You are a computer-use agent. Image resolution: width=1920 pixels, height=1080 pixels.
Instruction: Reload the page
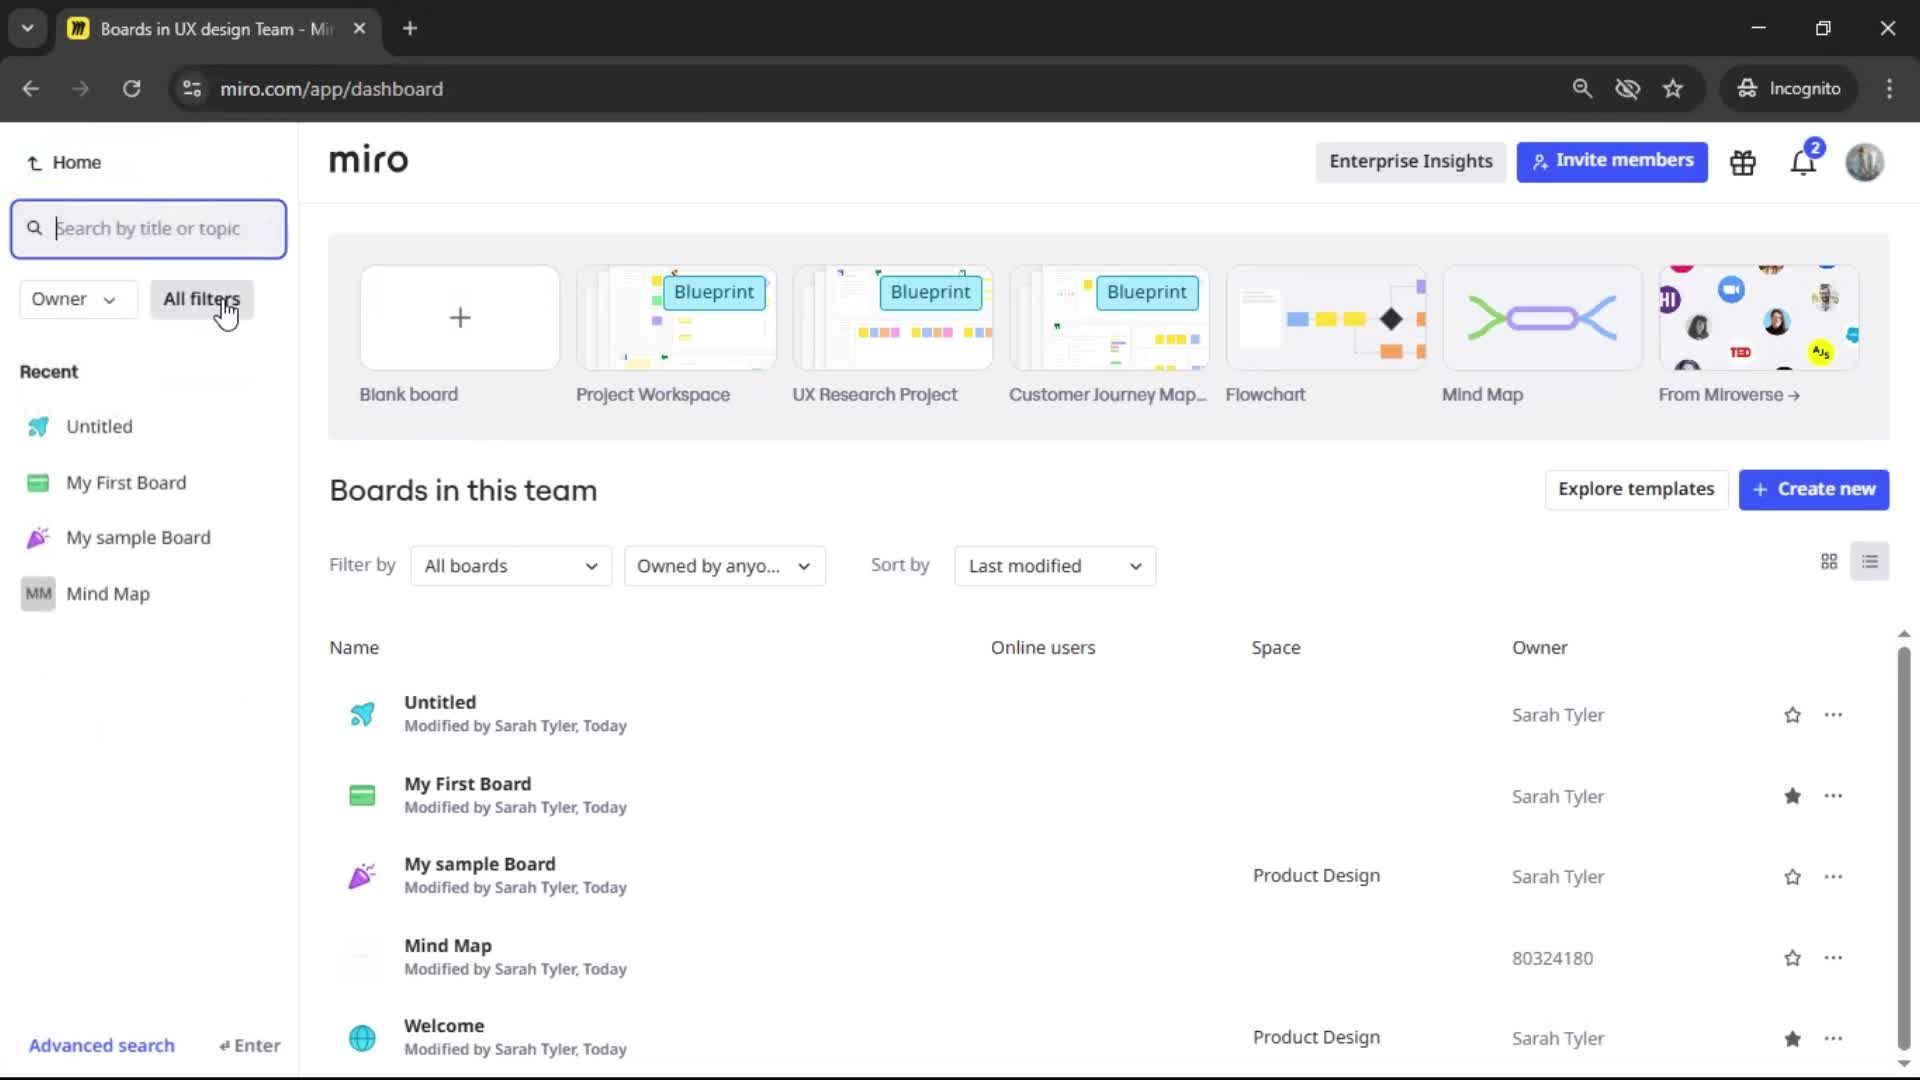[131, 88]
